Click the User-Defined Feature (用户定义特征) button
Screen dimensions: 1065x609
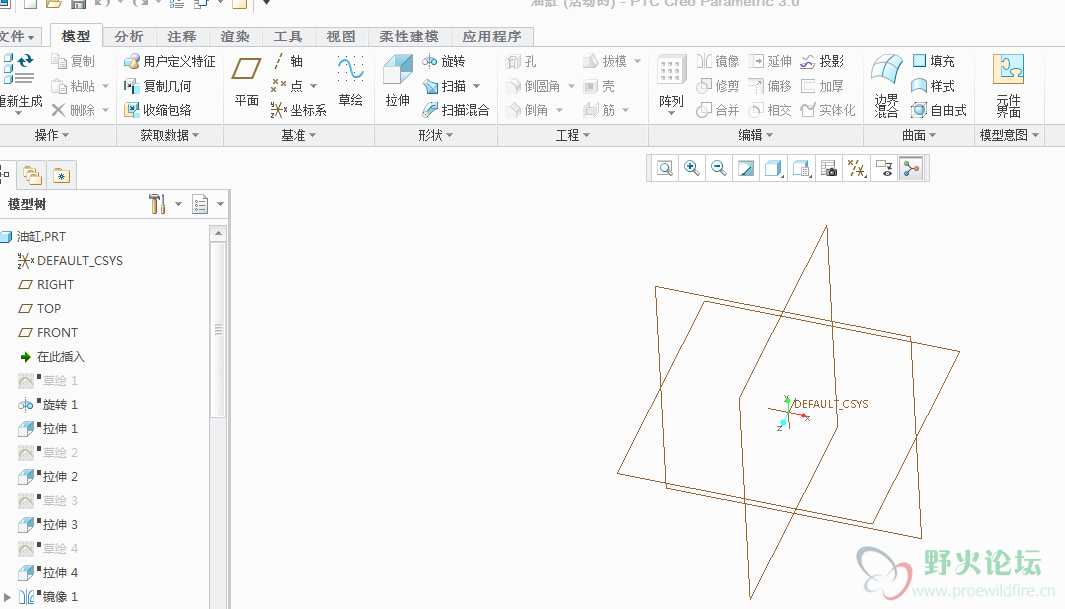pos(170,62)
